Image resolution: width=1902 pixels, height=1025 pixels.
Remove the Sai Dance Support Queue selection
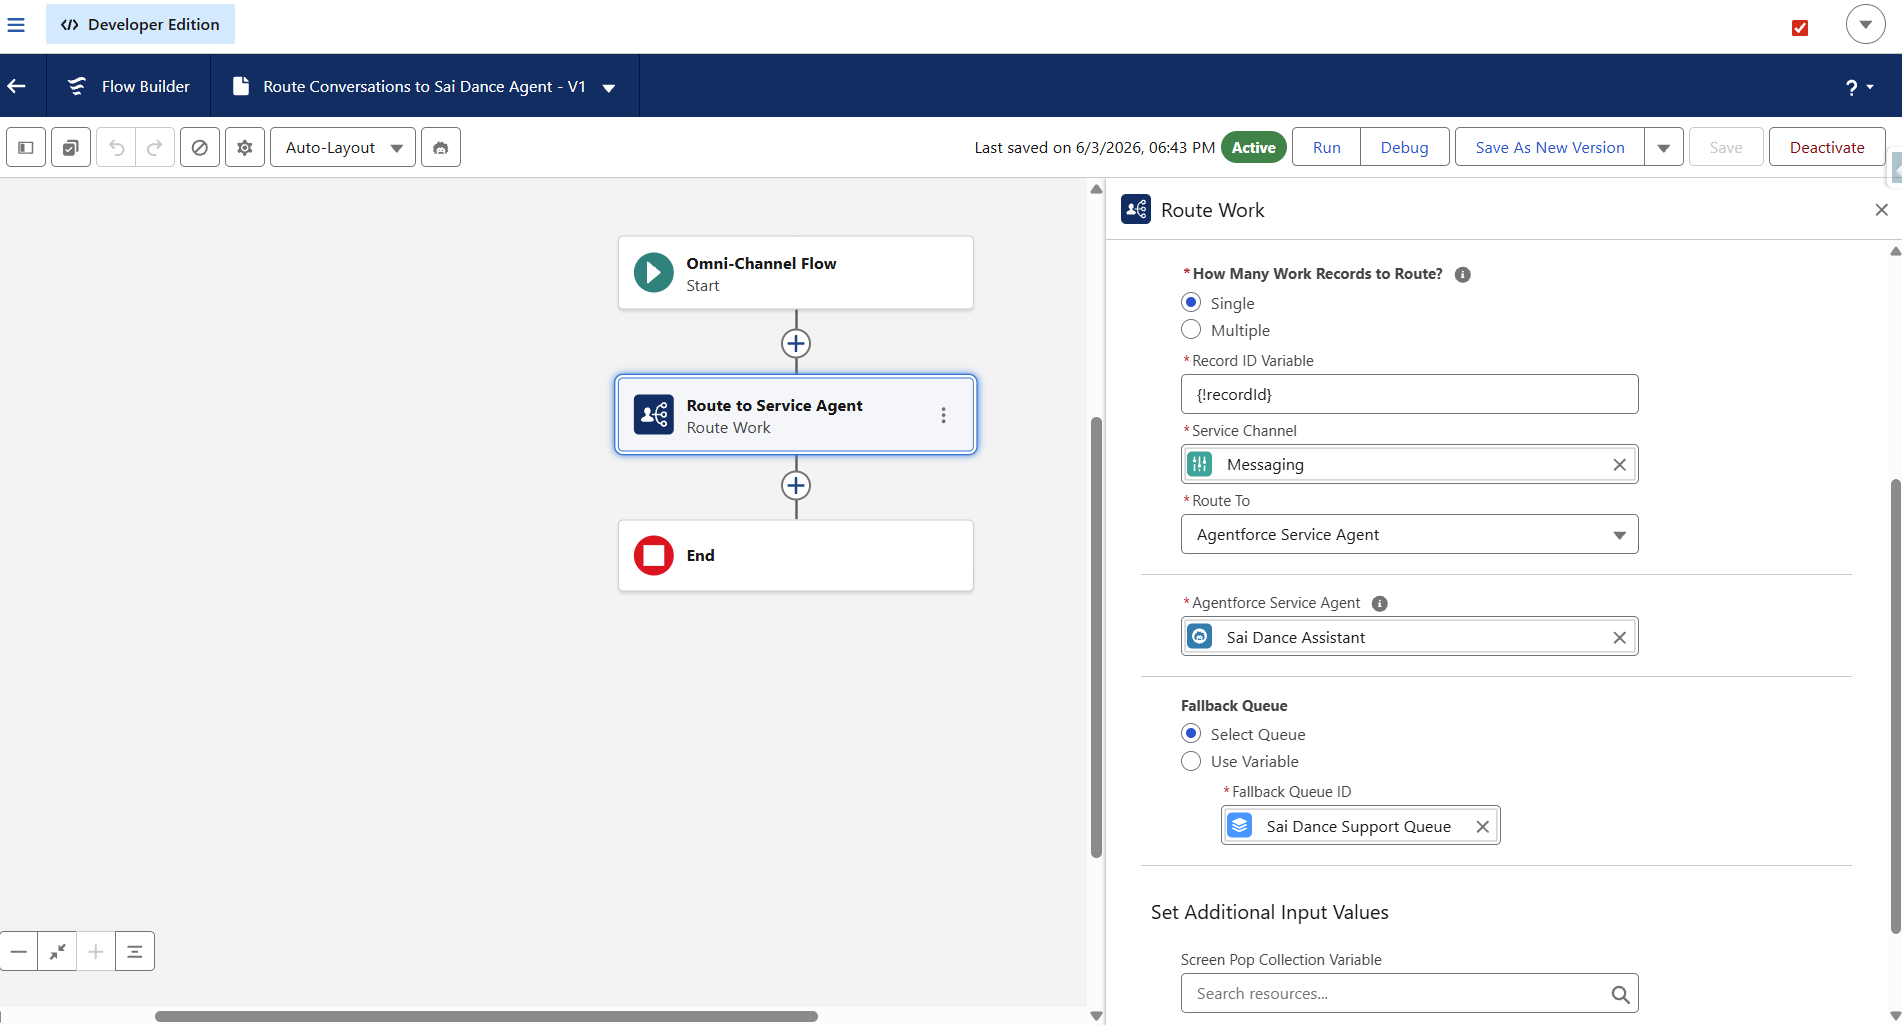(x=1482, y=827)
